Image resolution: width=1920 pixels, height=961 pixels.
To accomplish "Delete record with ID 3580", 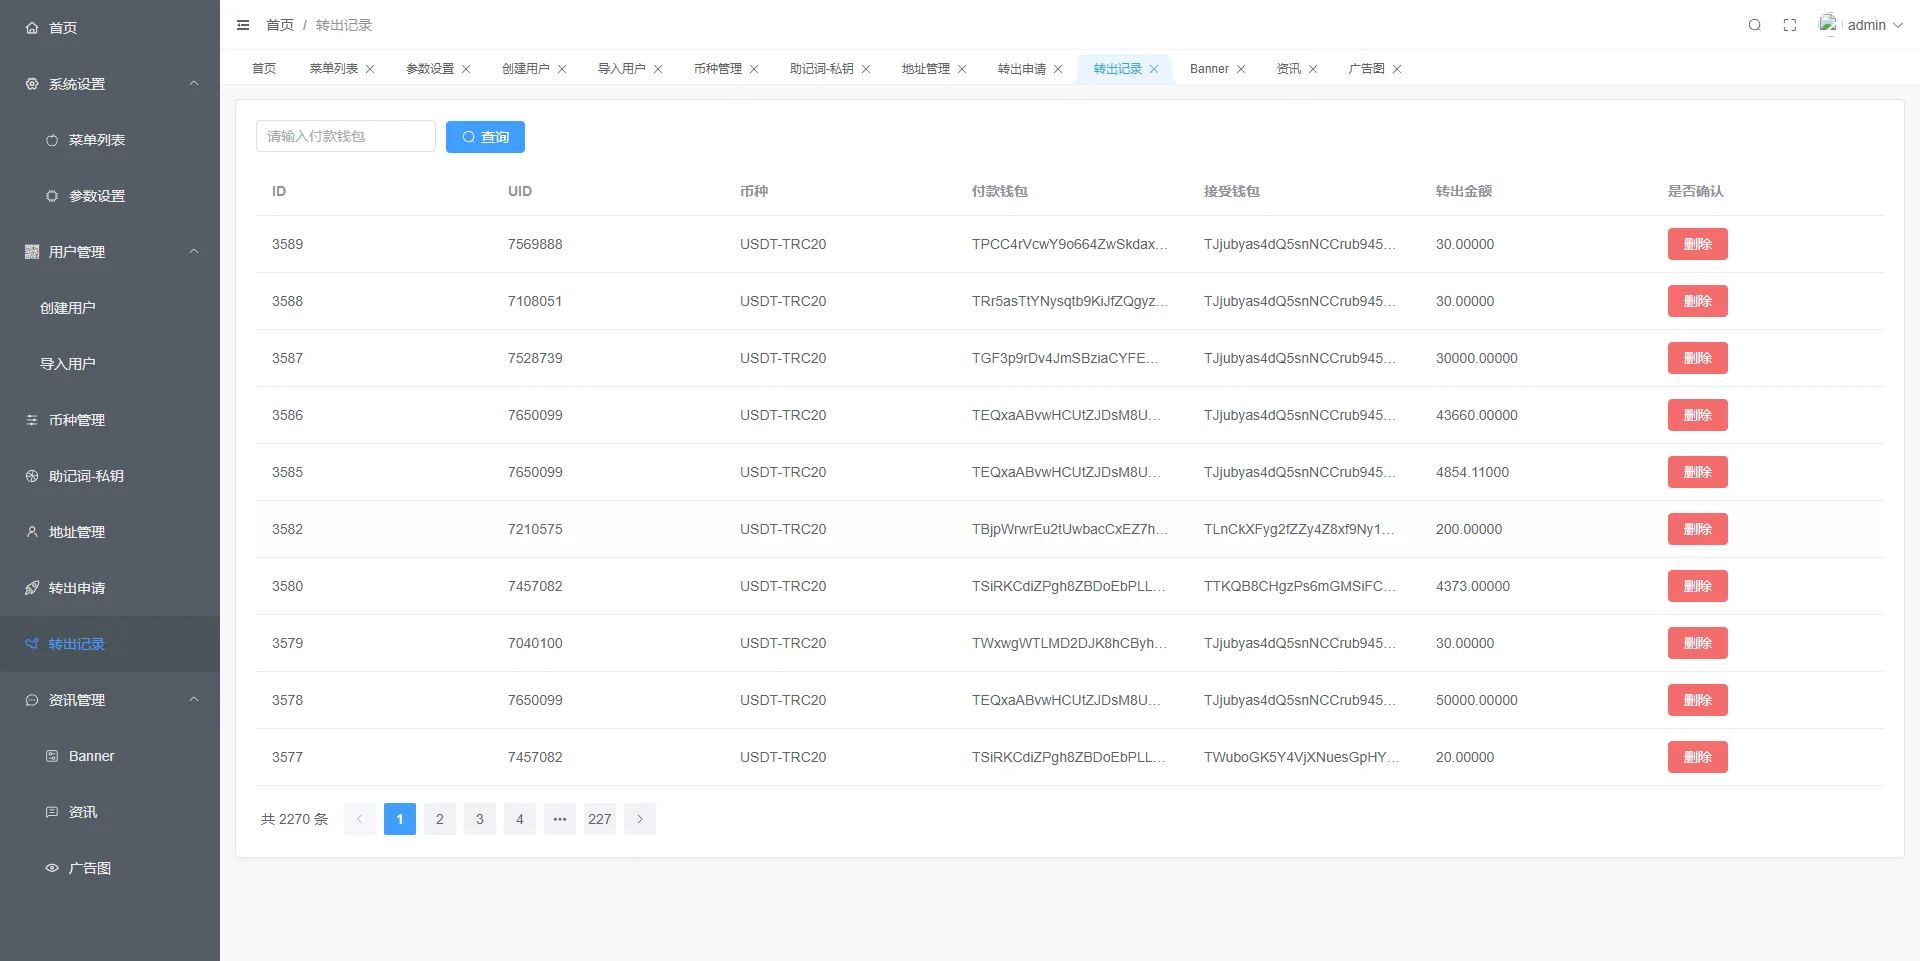I will pos(1697,586).
